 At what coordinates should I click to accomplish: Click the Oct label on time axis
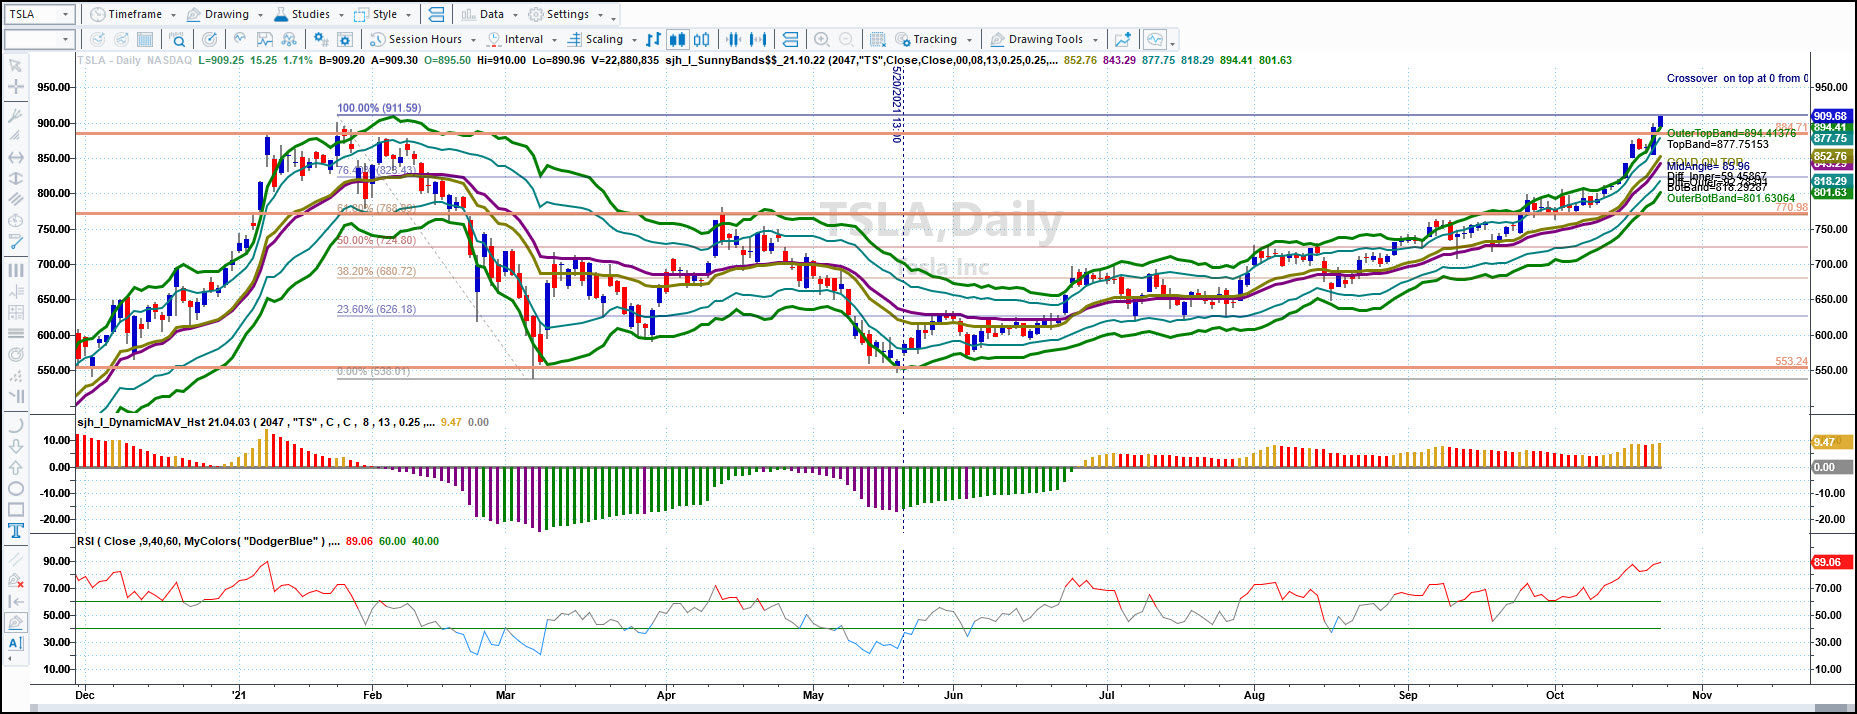click(x=1555, y=695)
